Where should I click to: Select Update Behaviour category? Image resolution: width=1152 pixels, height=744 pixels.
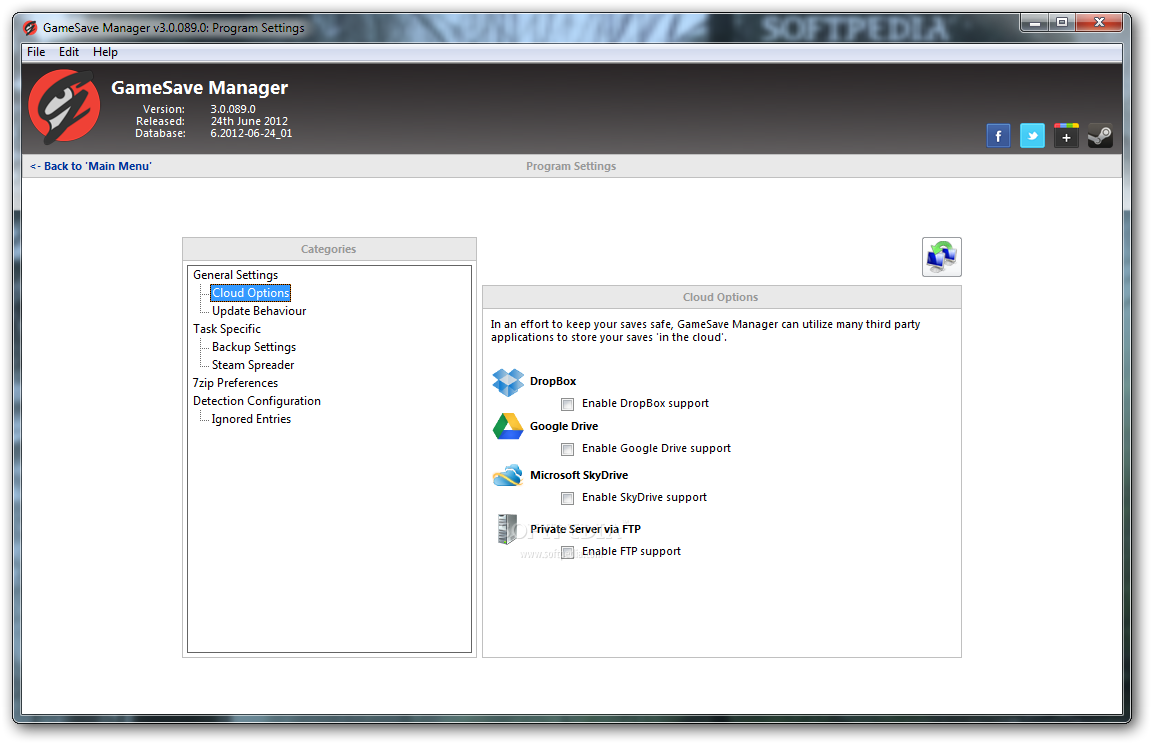(259, 311)
